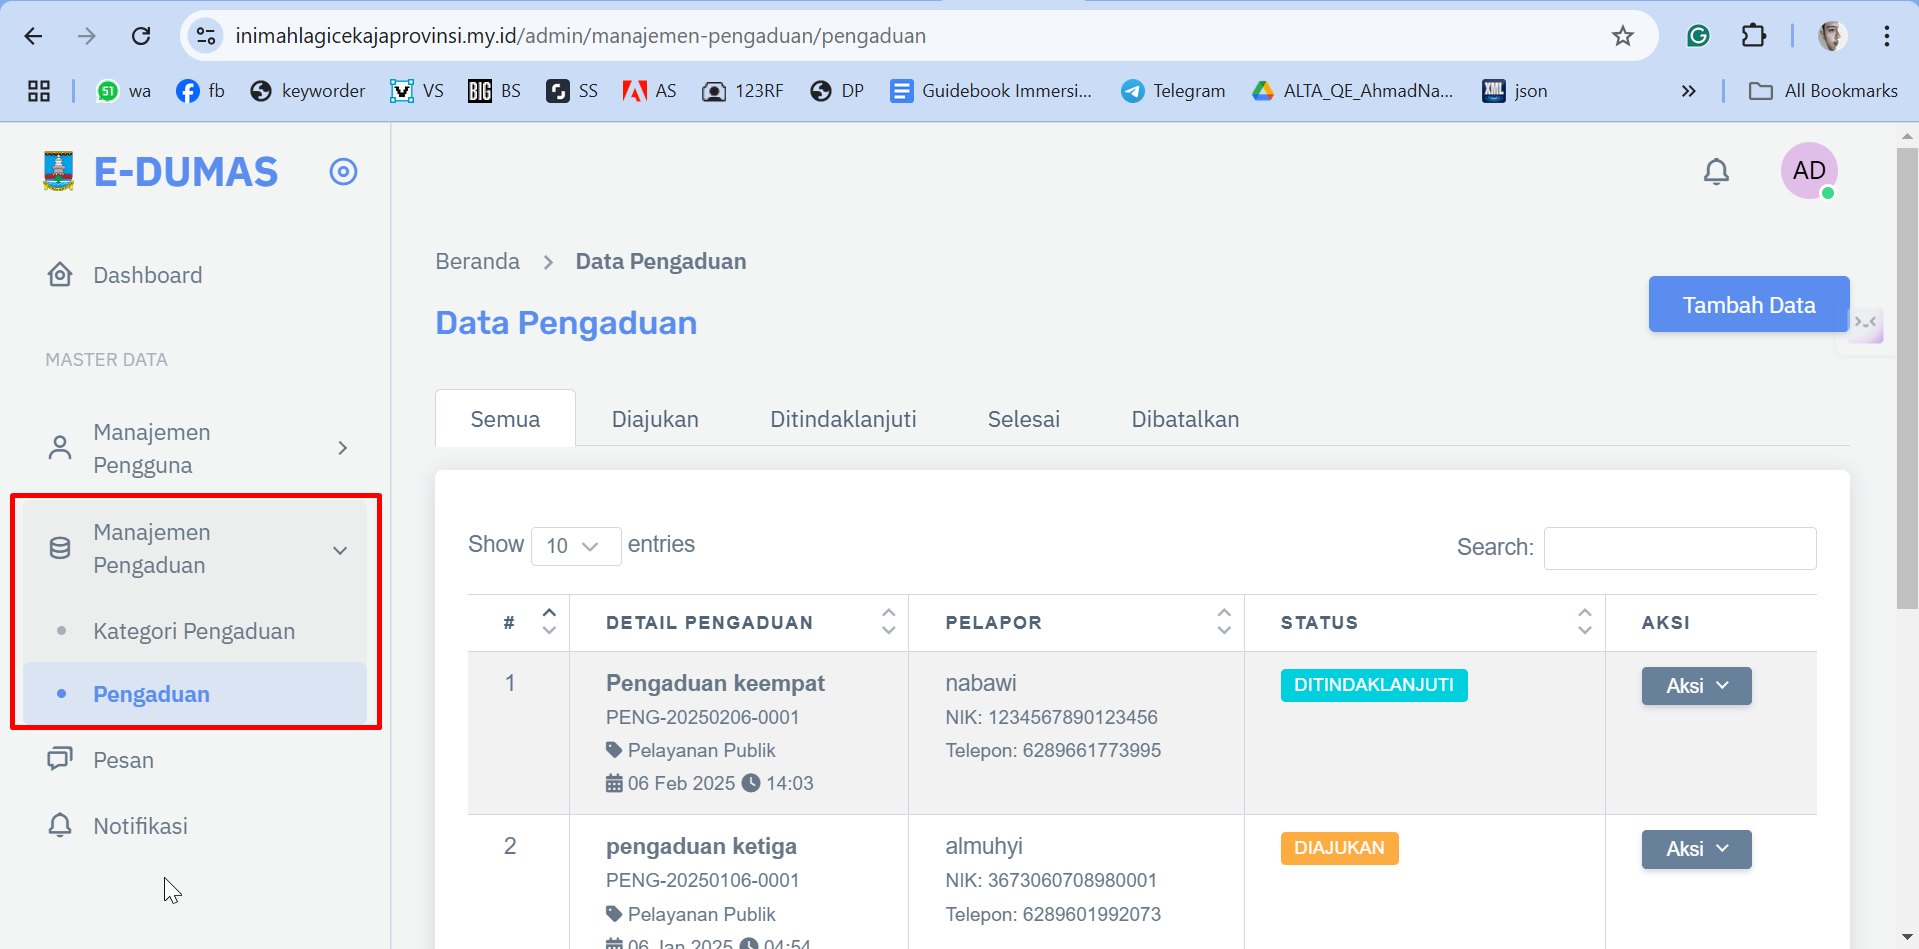Click the notification bell icon in header
1919x949 pixels.
point(1716,172)
